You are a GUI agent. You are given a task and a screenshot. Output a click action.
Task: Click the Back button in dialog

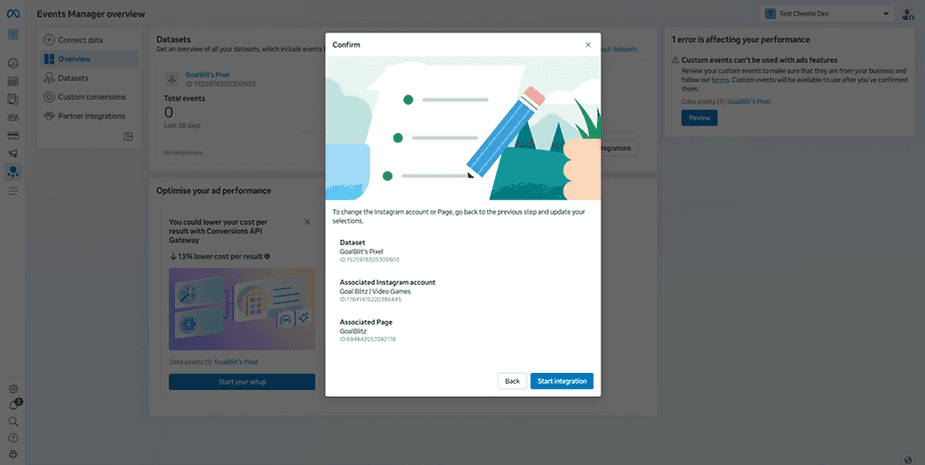point(512,381)
